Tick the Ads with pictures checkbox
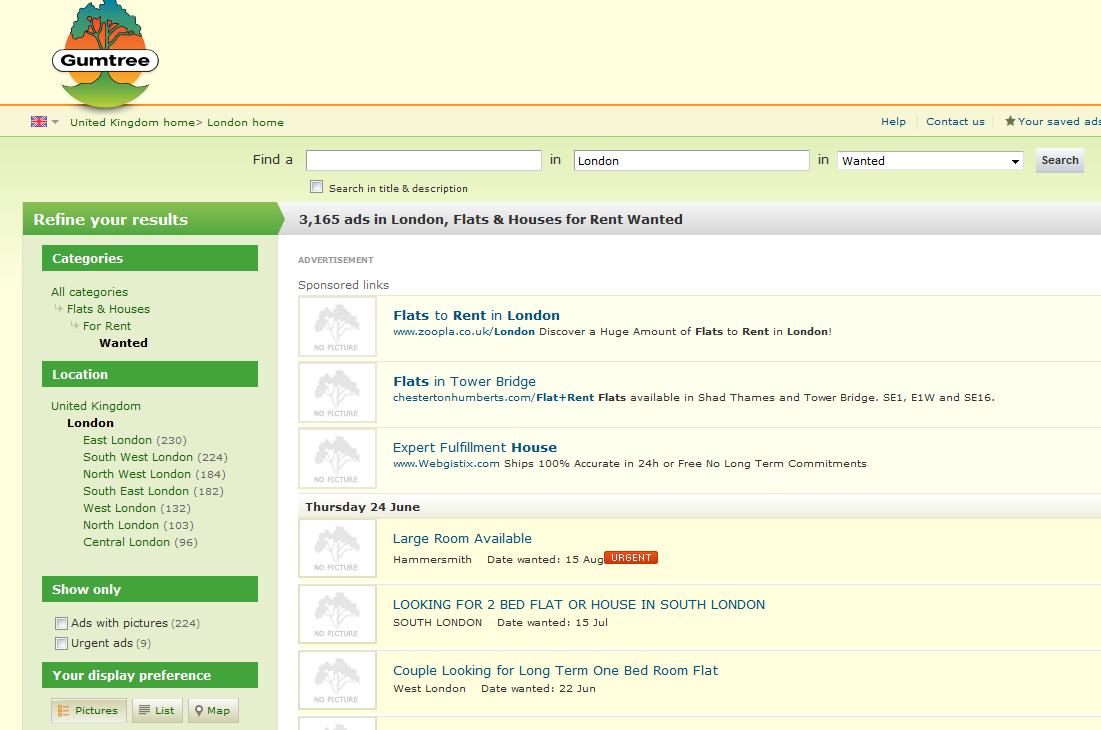This screenshot has width=1101, height=730. tap(62, 624)
